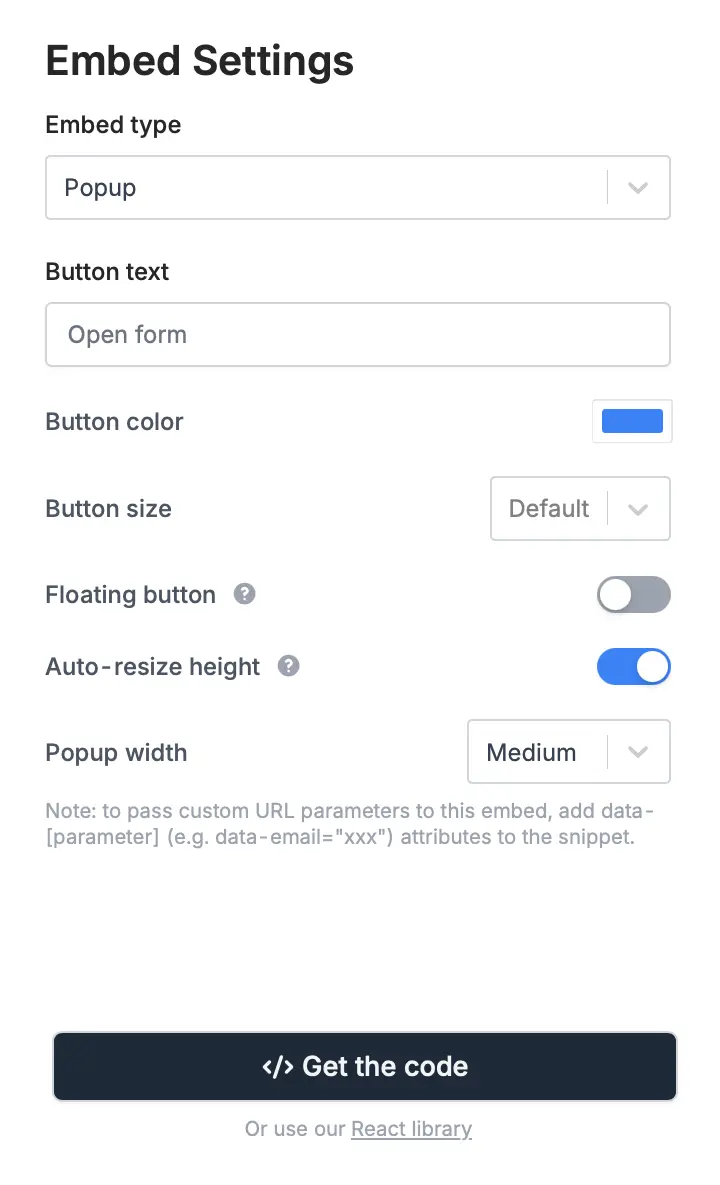
Task: Open the blue Button color swatch
Action: (632, 421)
